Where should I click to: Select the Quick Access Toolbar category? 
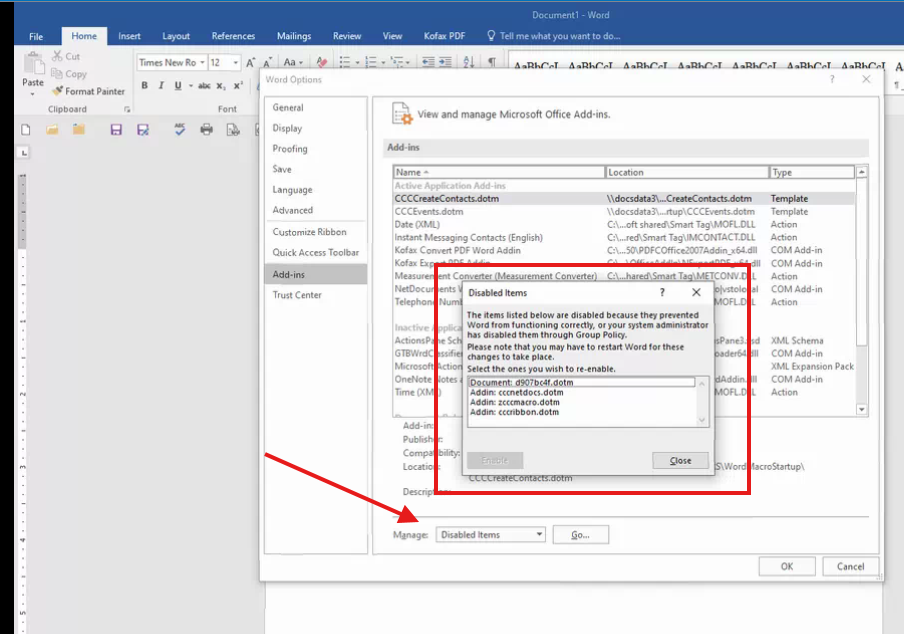[316, 252]
